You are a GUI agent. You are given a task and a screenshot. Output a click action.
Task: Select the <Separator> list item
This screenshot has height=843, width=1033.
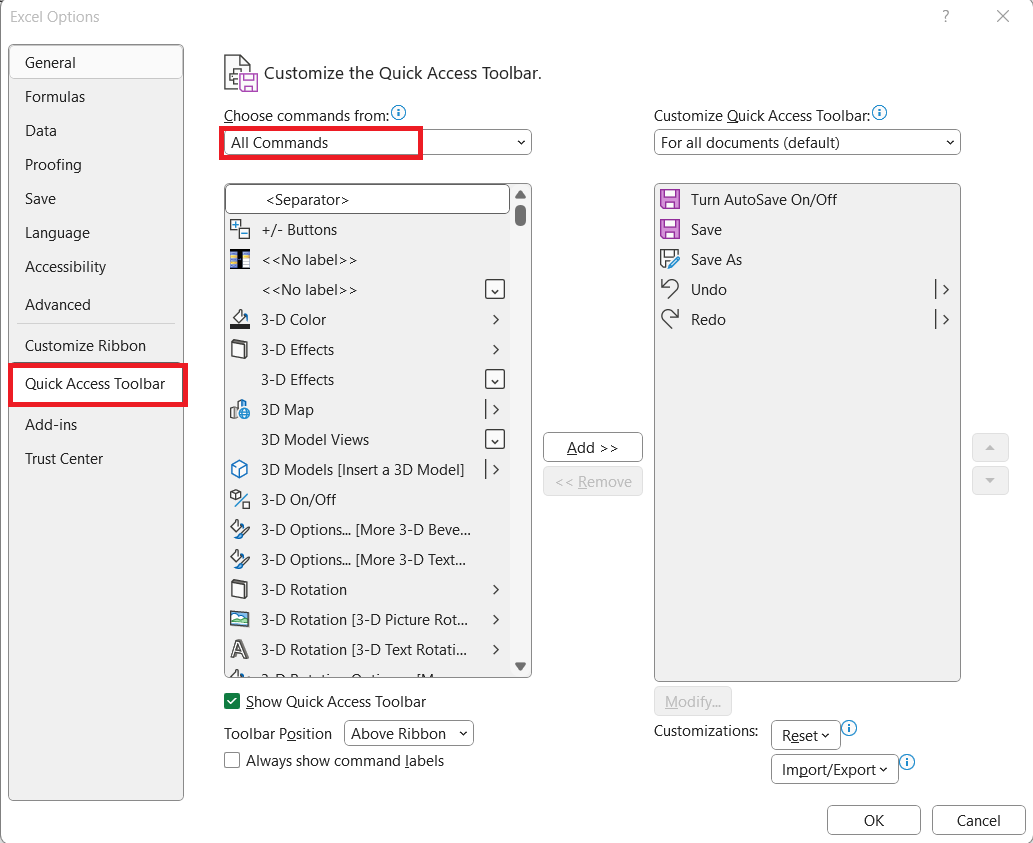click(x=367, y=200)
